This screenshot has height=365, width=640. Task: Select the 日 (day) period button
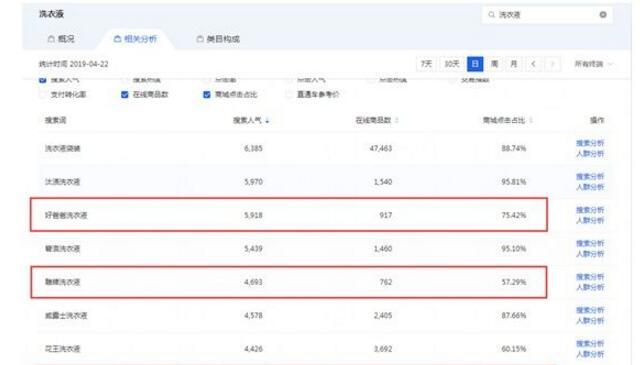(x=475, y=64)
